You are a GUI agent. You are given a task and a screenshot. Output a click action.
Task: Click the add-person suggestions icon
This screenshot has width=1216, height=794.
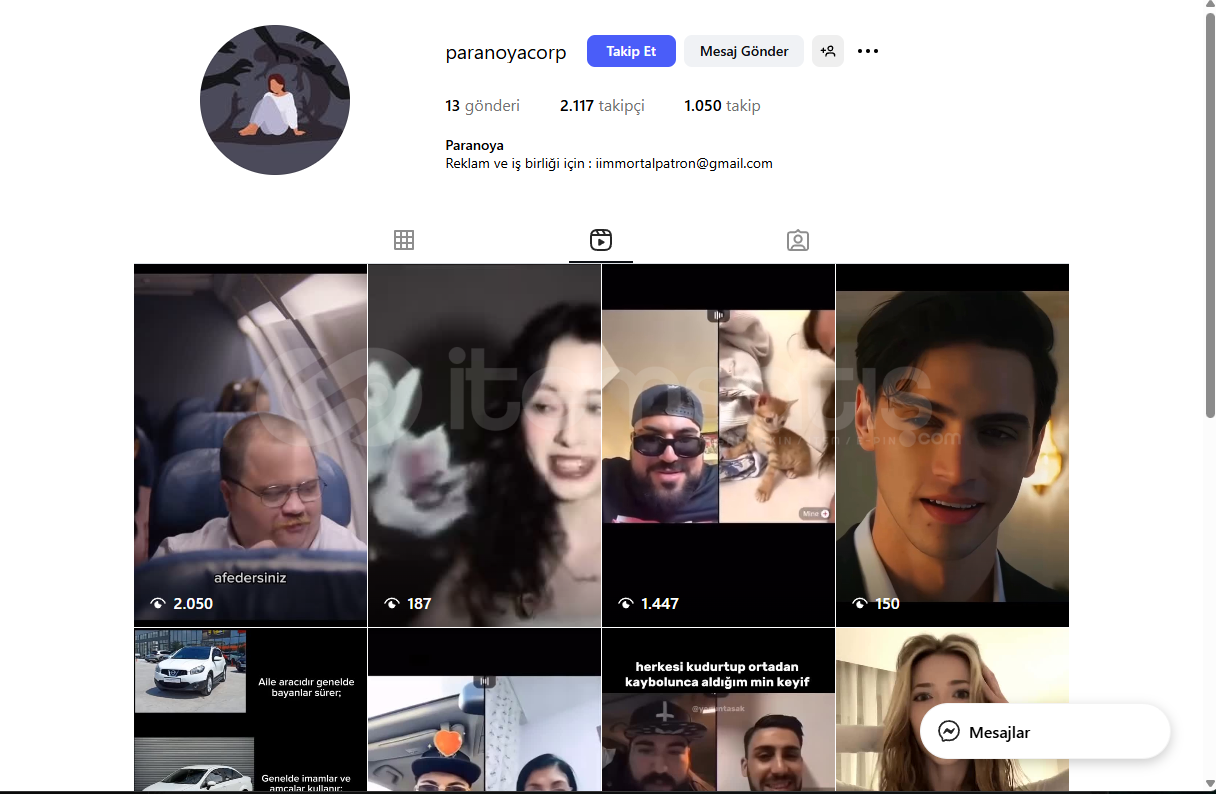click(828, 51)
